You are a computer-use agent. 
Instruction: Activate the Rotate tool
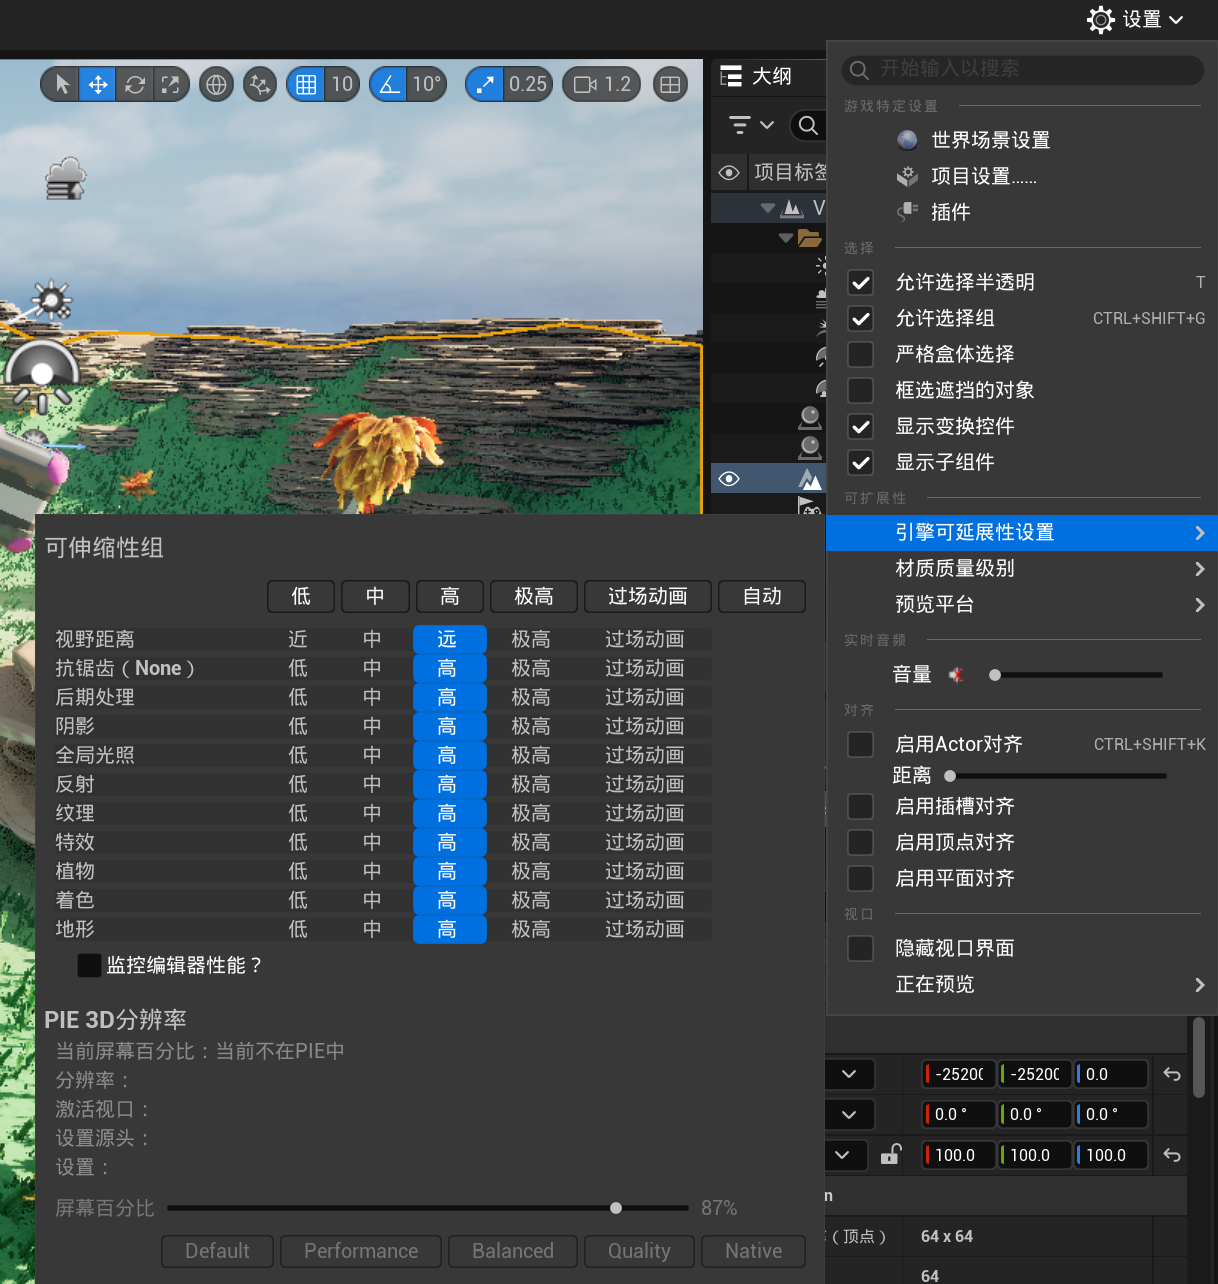[134, 84]
